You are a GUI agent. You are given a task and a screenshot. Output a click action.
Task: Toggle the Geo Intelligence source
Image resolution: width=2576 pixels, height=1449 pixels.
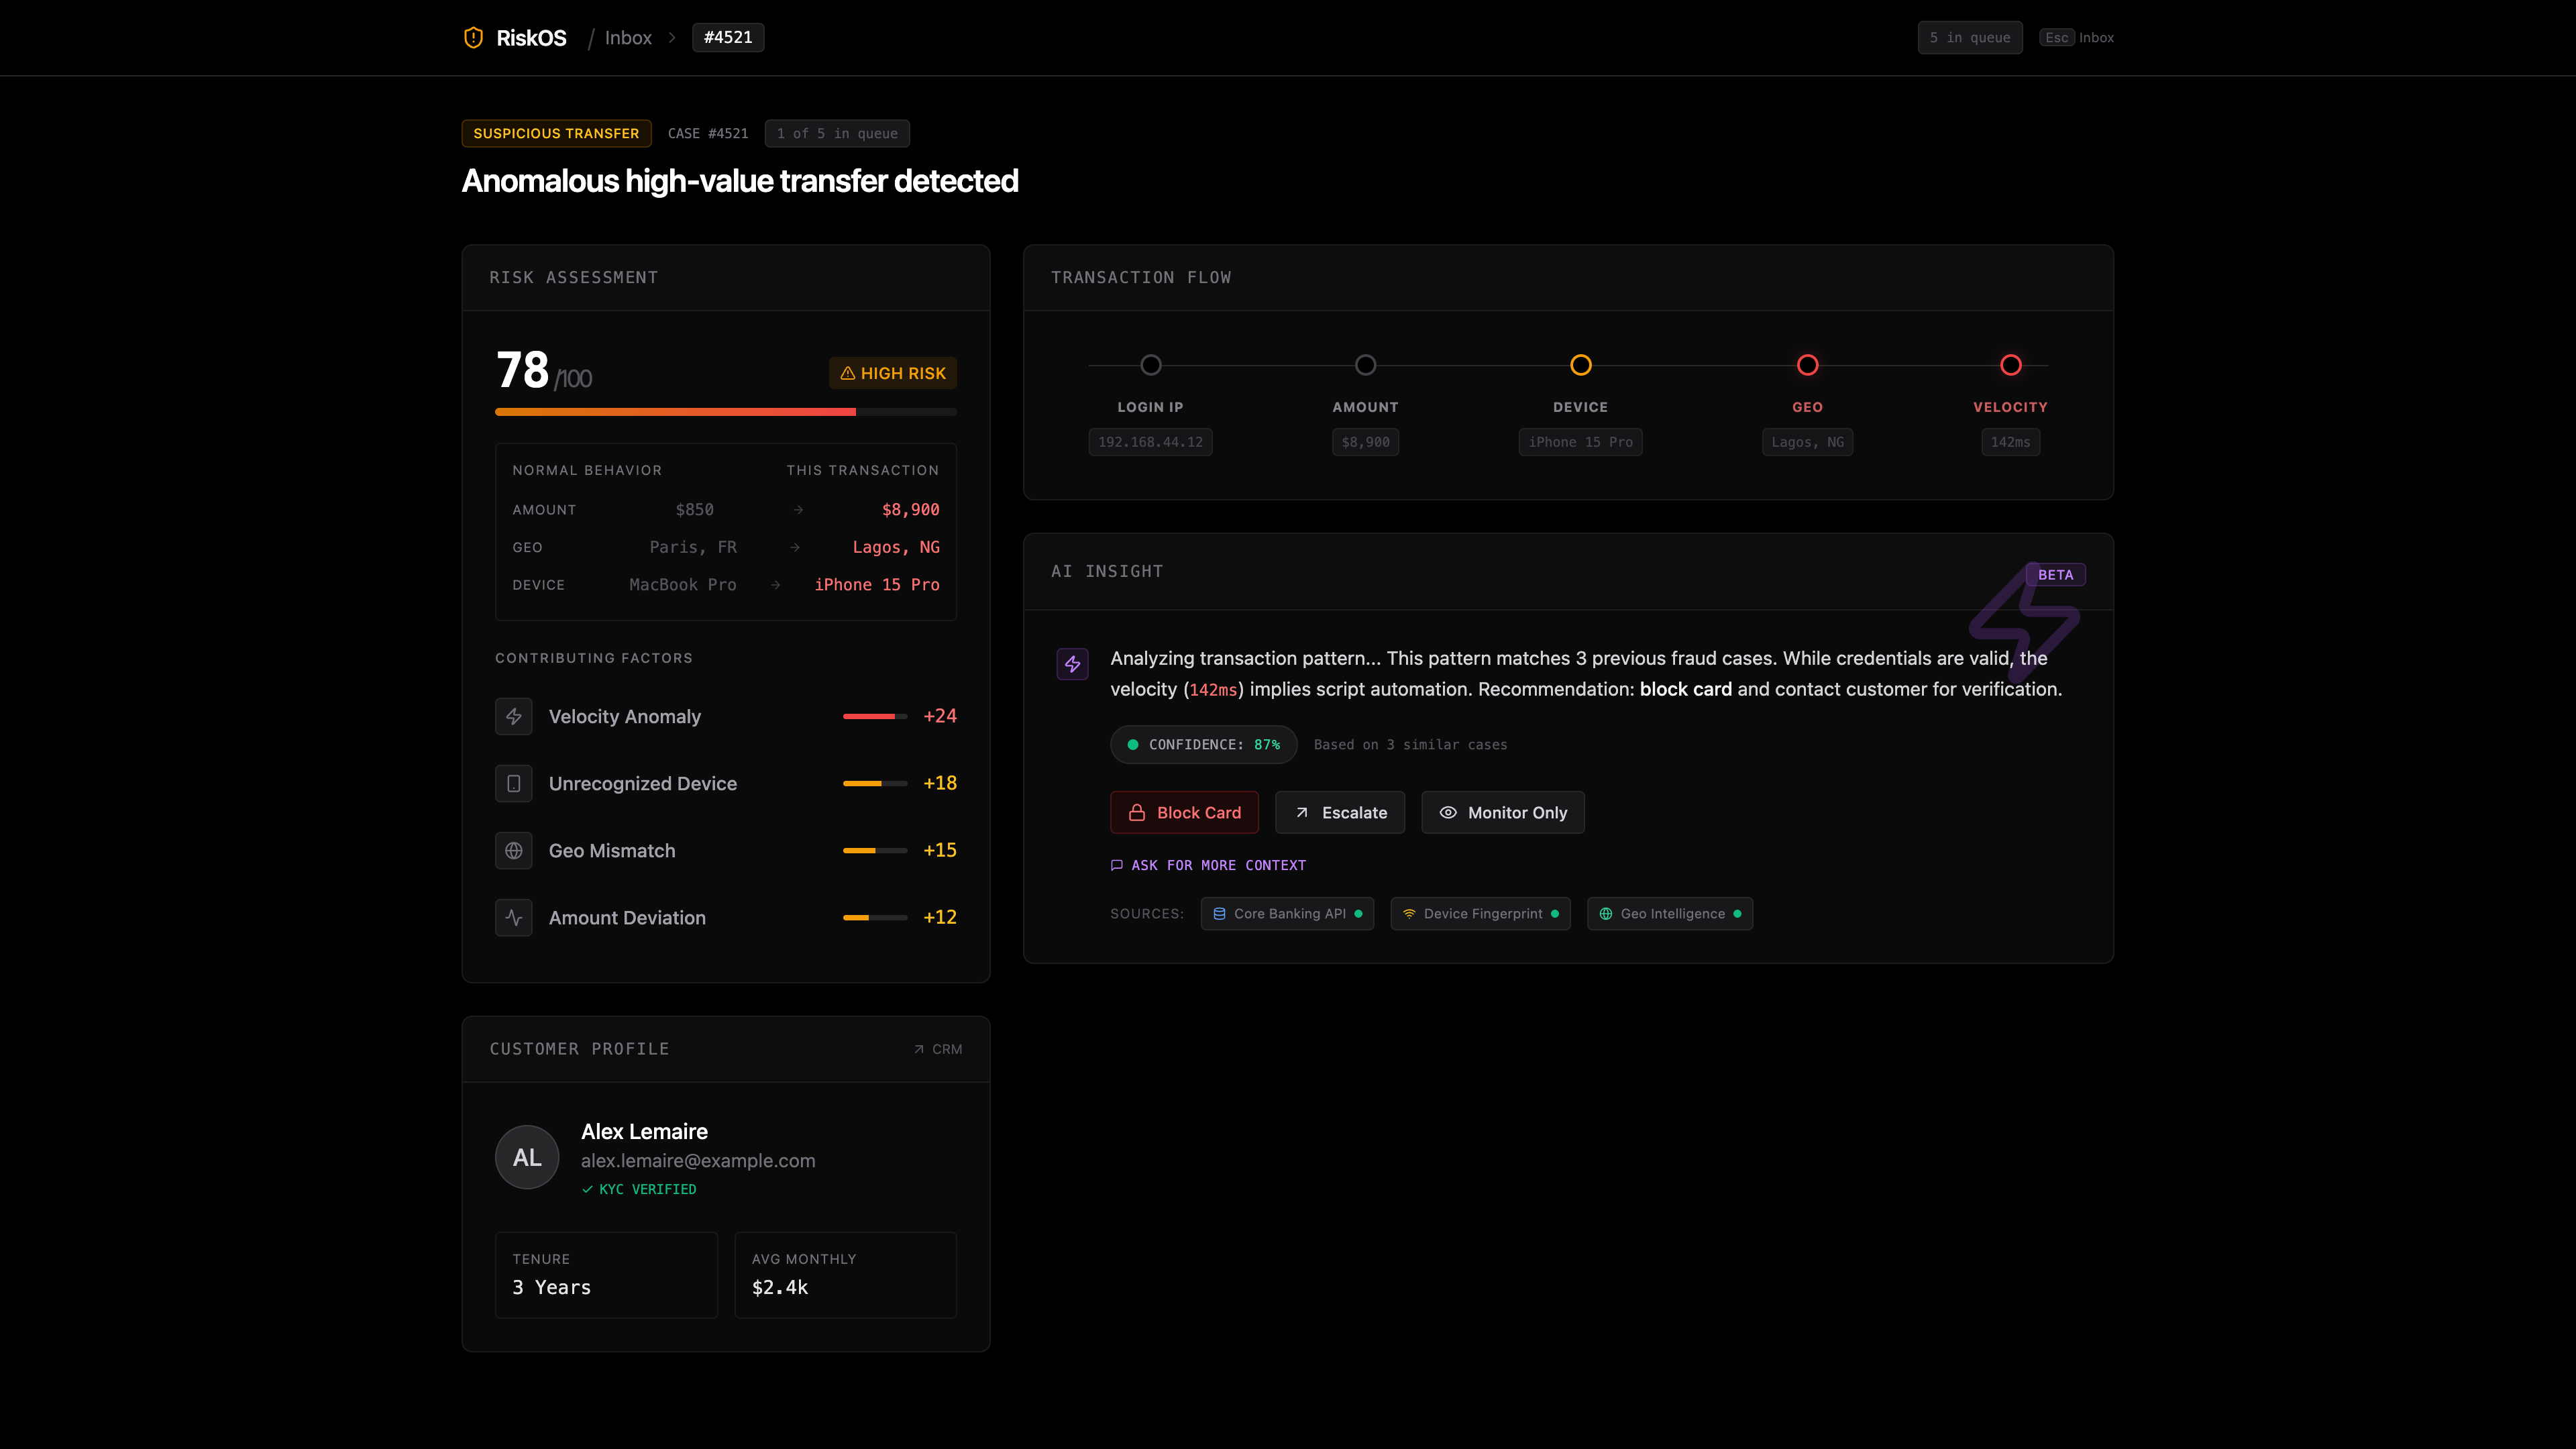point(1669,913)
